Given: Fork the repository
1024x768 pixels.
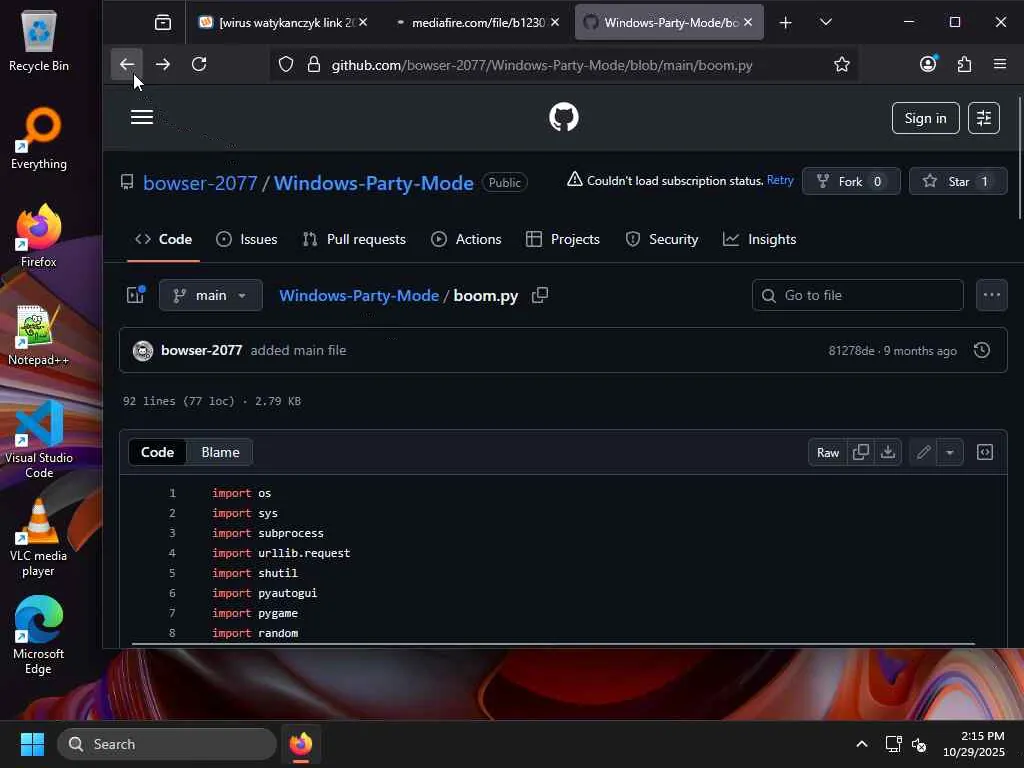Looking at the screenshot, I should pos(851,182).
